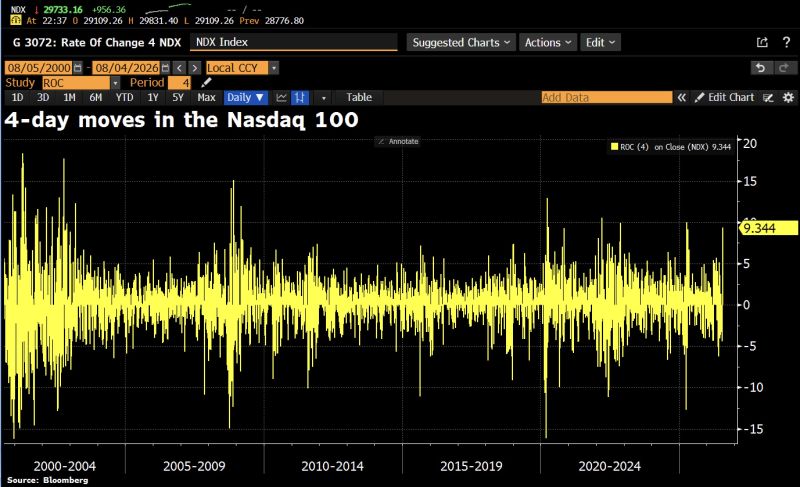This screenshot has height=487, width=800.
Task: Open help with the question mark icon
Action: (x=786, y=42)
